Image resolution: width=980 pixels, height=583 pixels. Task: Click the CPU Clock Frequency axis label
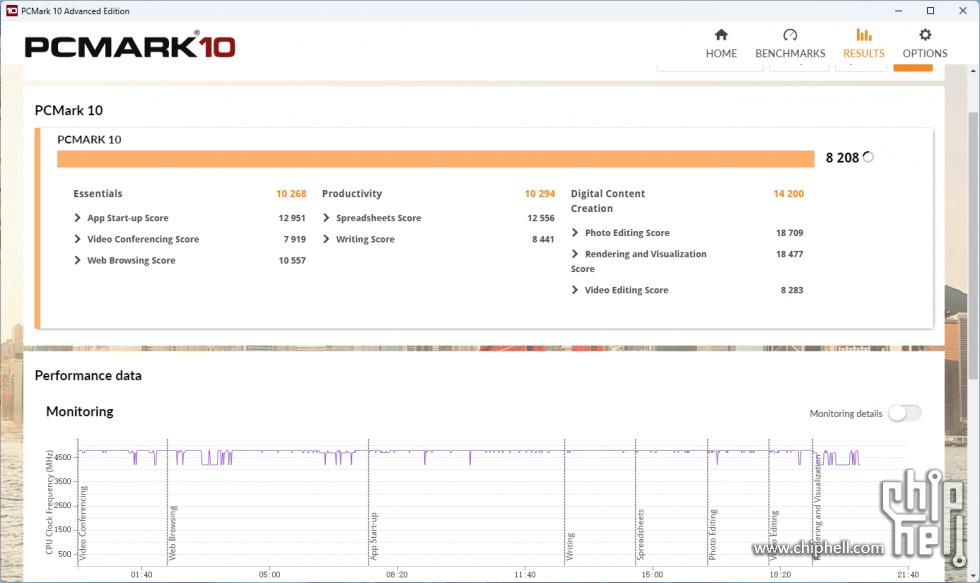(49, 502)
